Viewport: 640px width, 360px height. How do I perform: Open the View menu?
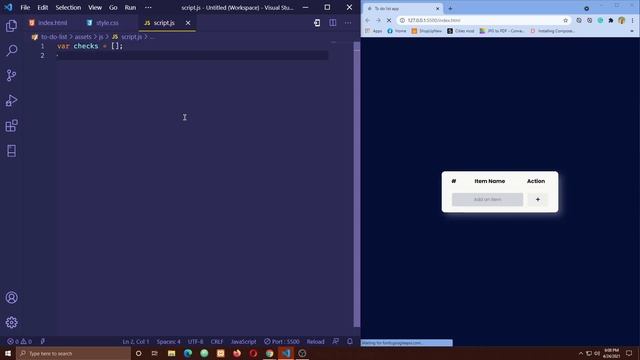pyautogui.click(x=95, y=7)
